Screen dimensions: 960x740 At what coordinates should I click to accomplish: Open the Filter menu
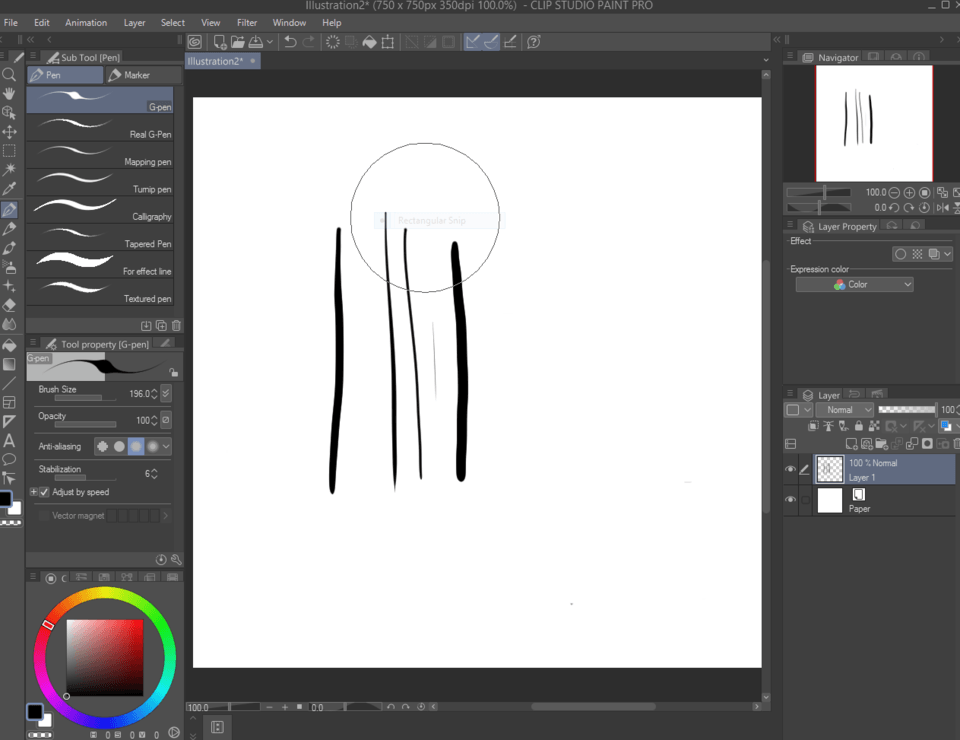[x=247, y=21]
